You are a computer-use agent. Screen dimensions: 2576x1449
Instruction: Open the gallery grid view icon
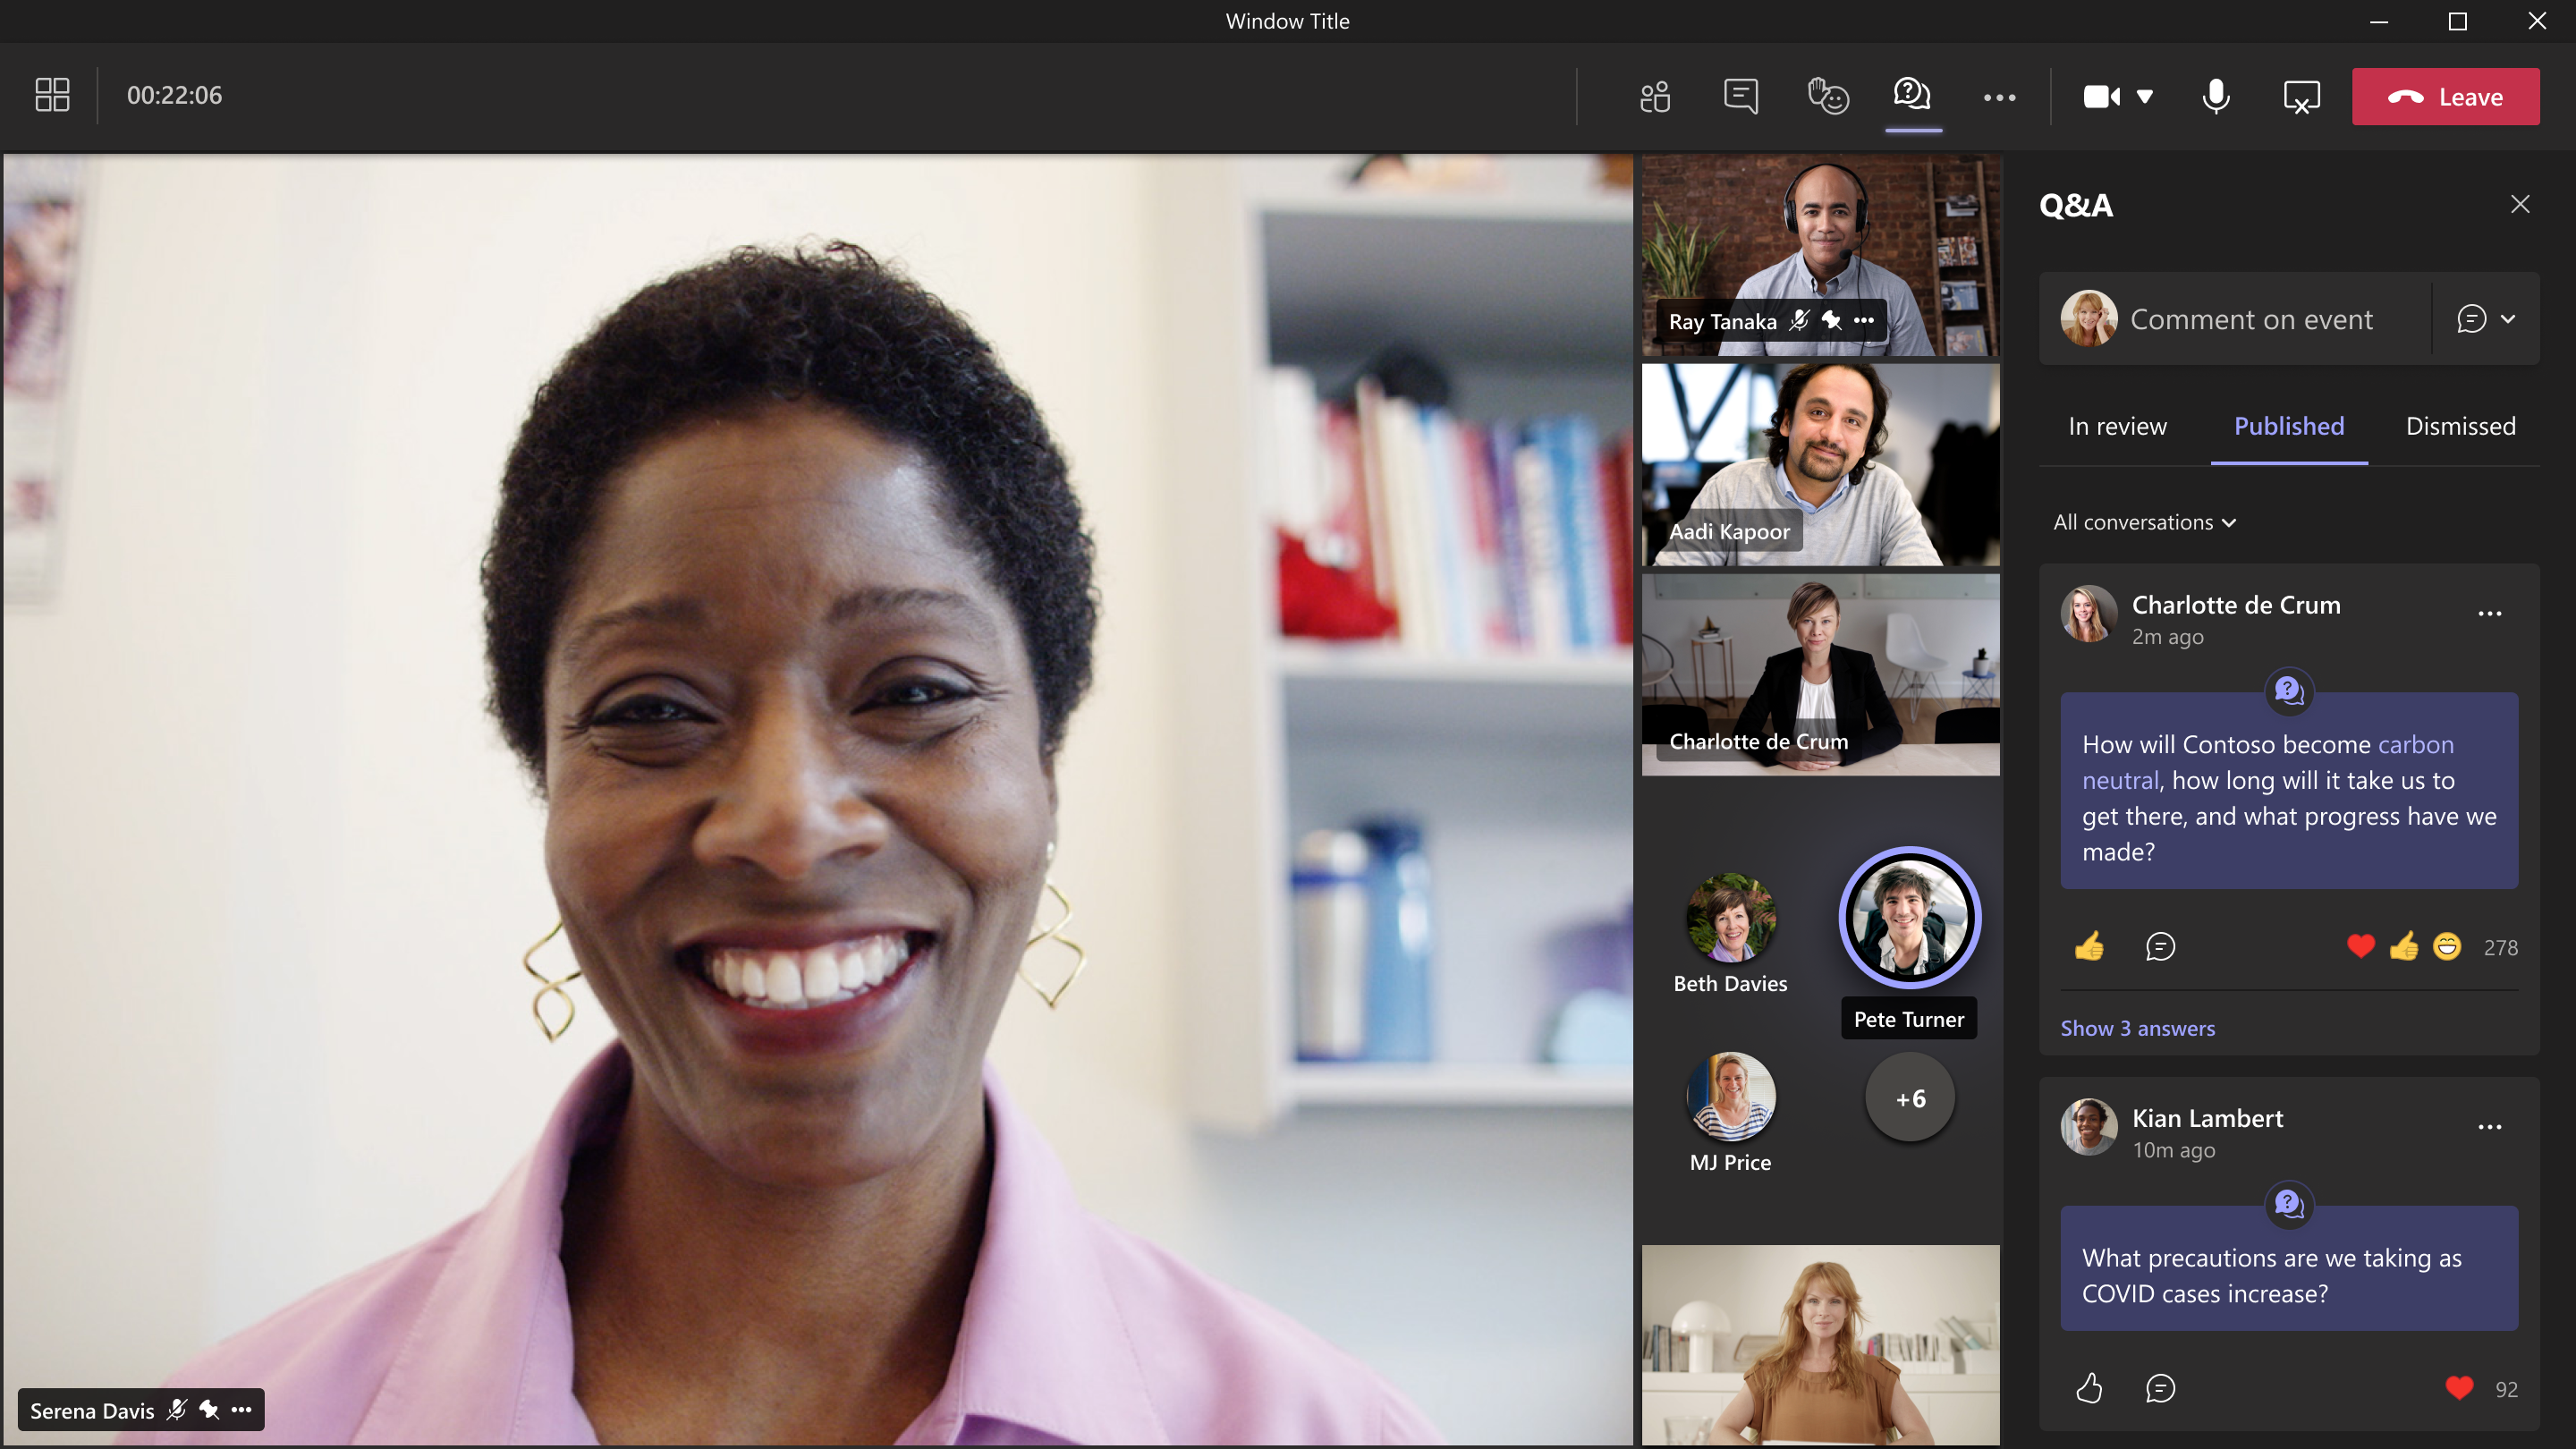click(x=52, y=95)
